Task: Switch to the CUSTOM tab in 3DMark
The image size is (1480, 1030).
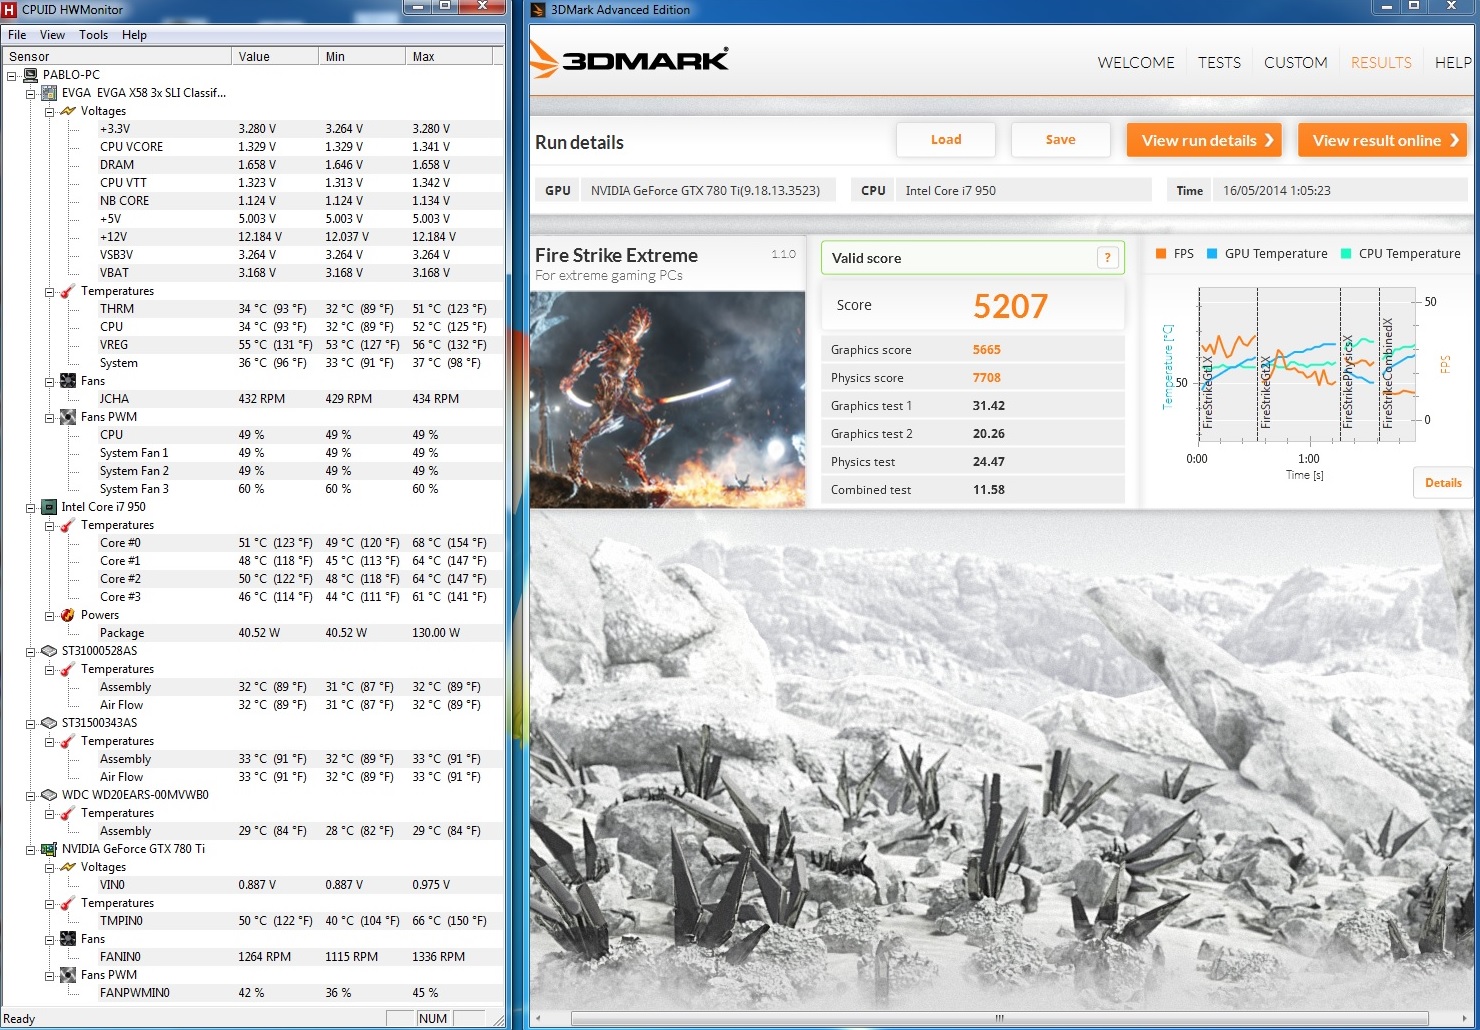Action: (x=1295, y=62)
